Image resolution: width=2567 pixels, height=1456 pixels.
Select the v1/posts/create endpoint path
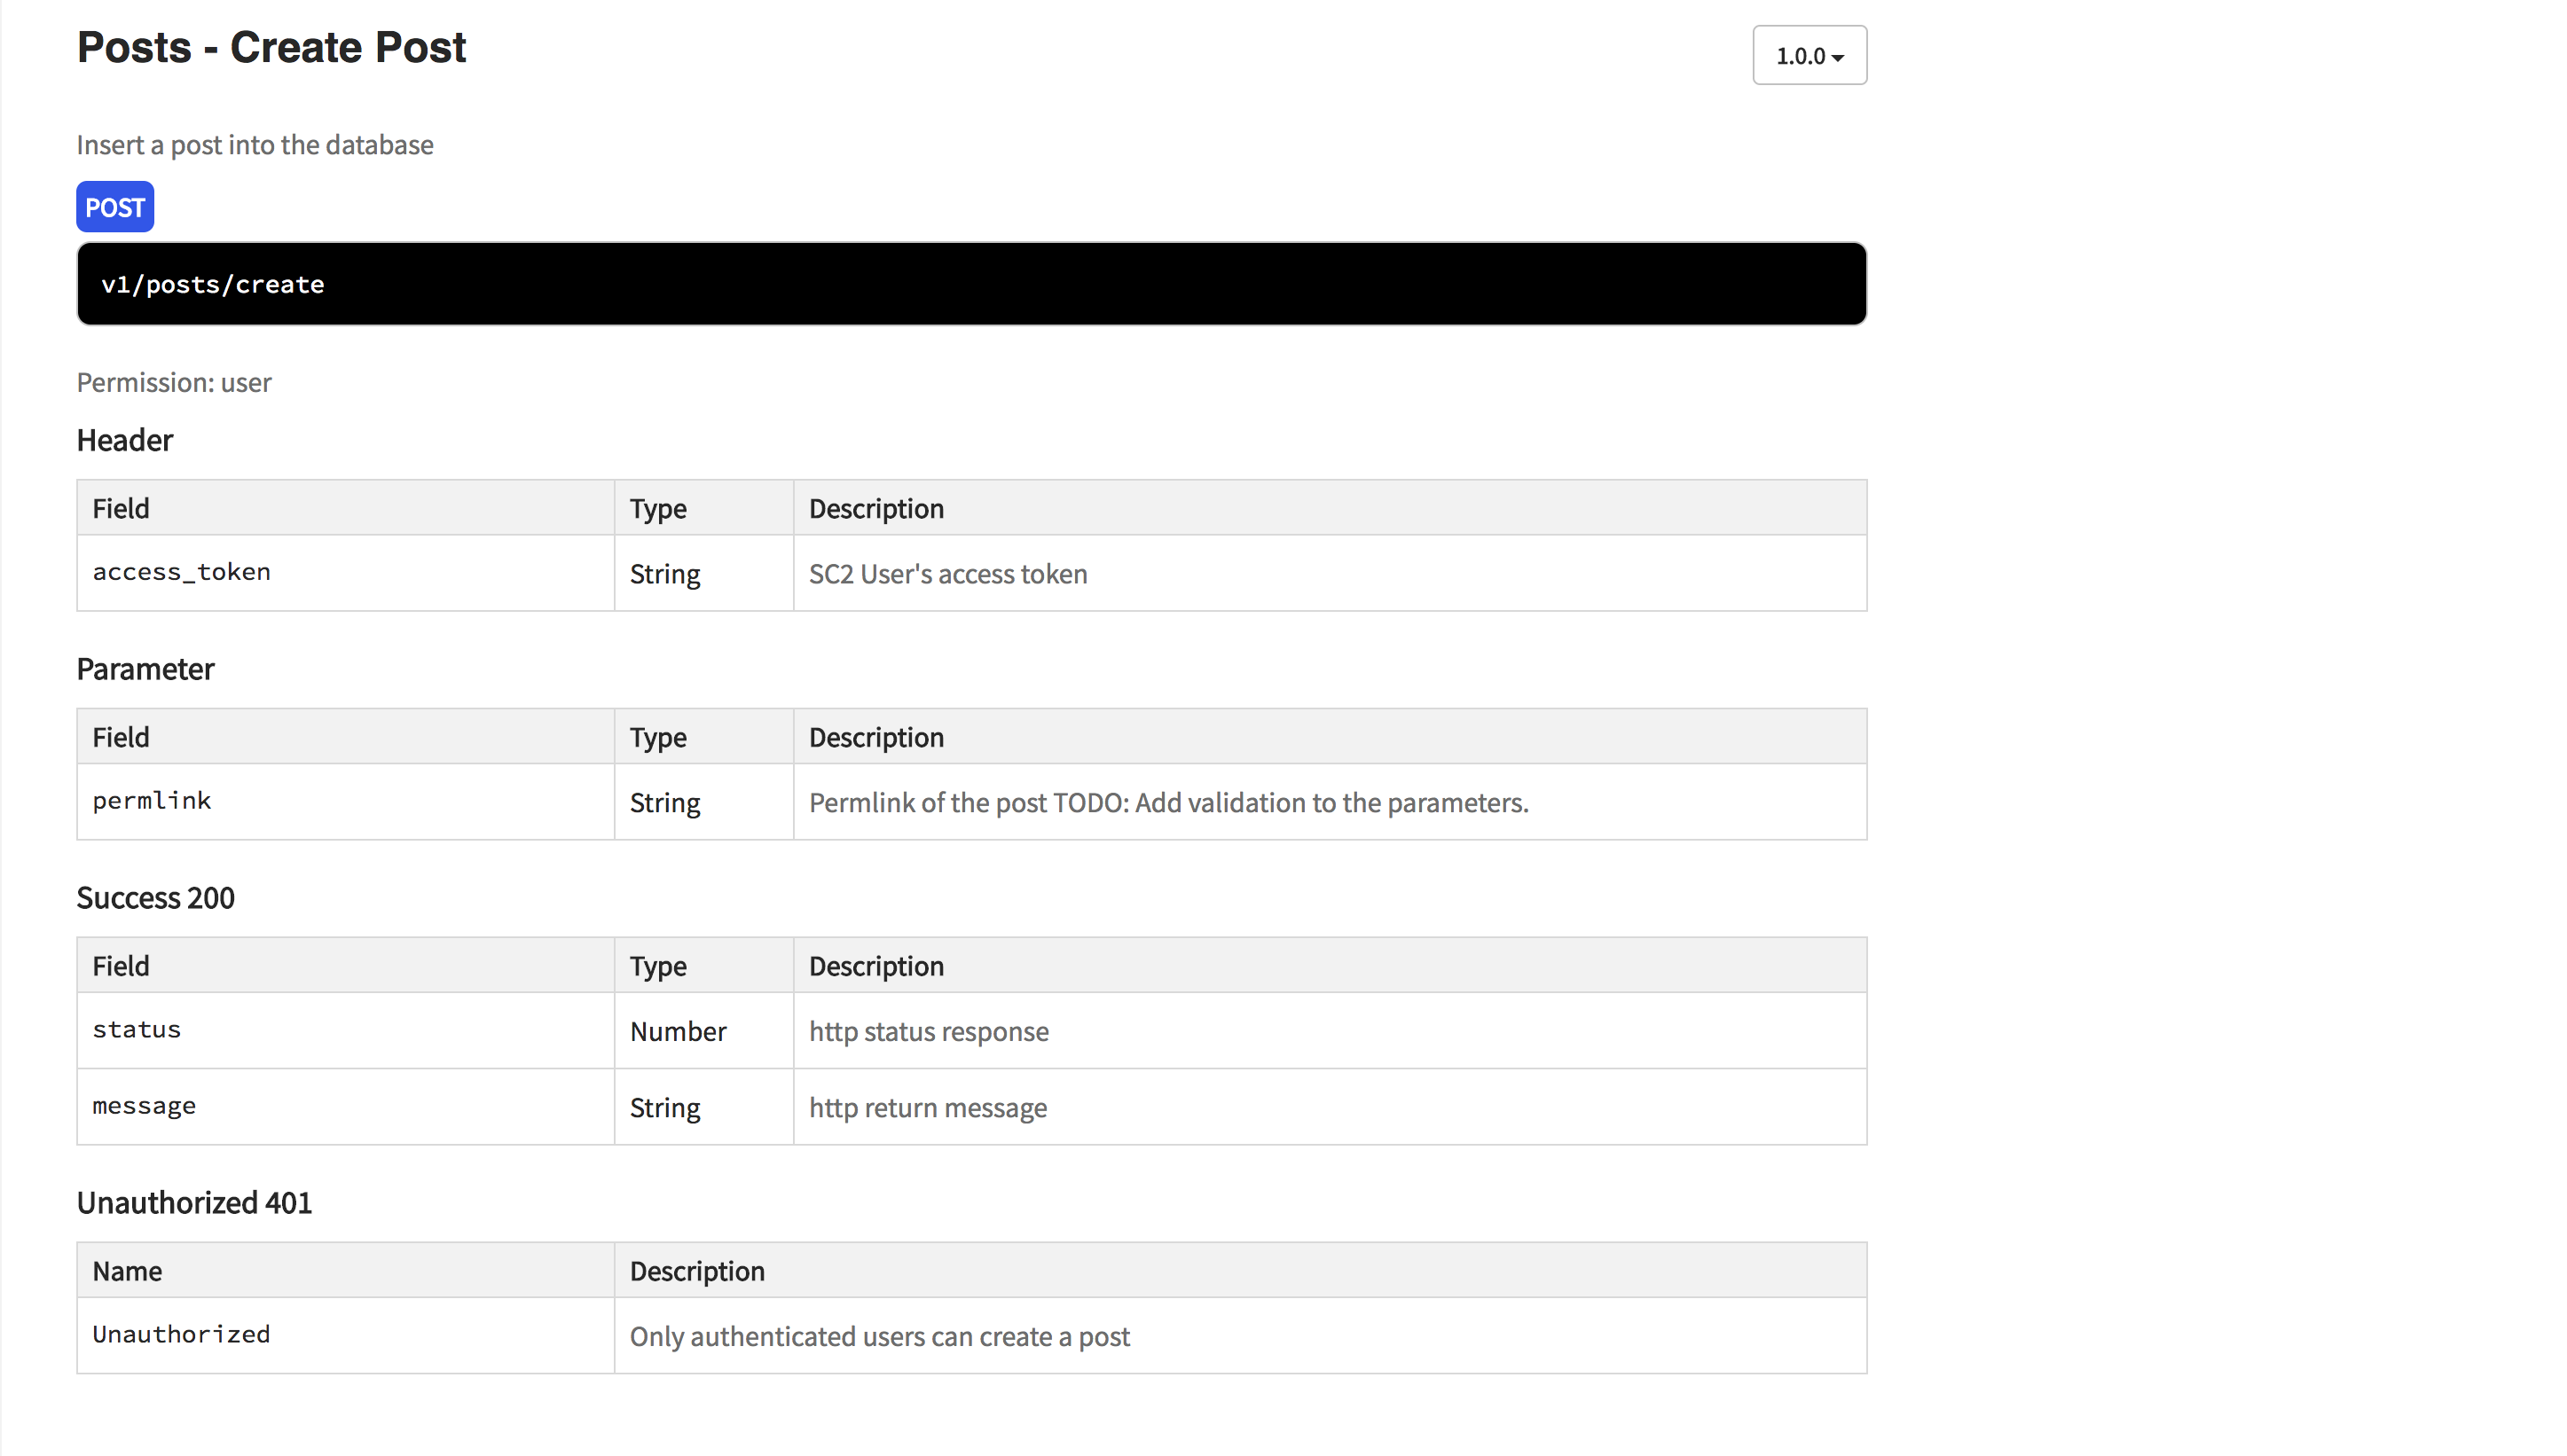click(x=212, y=284)
